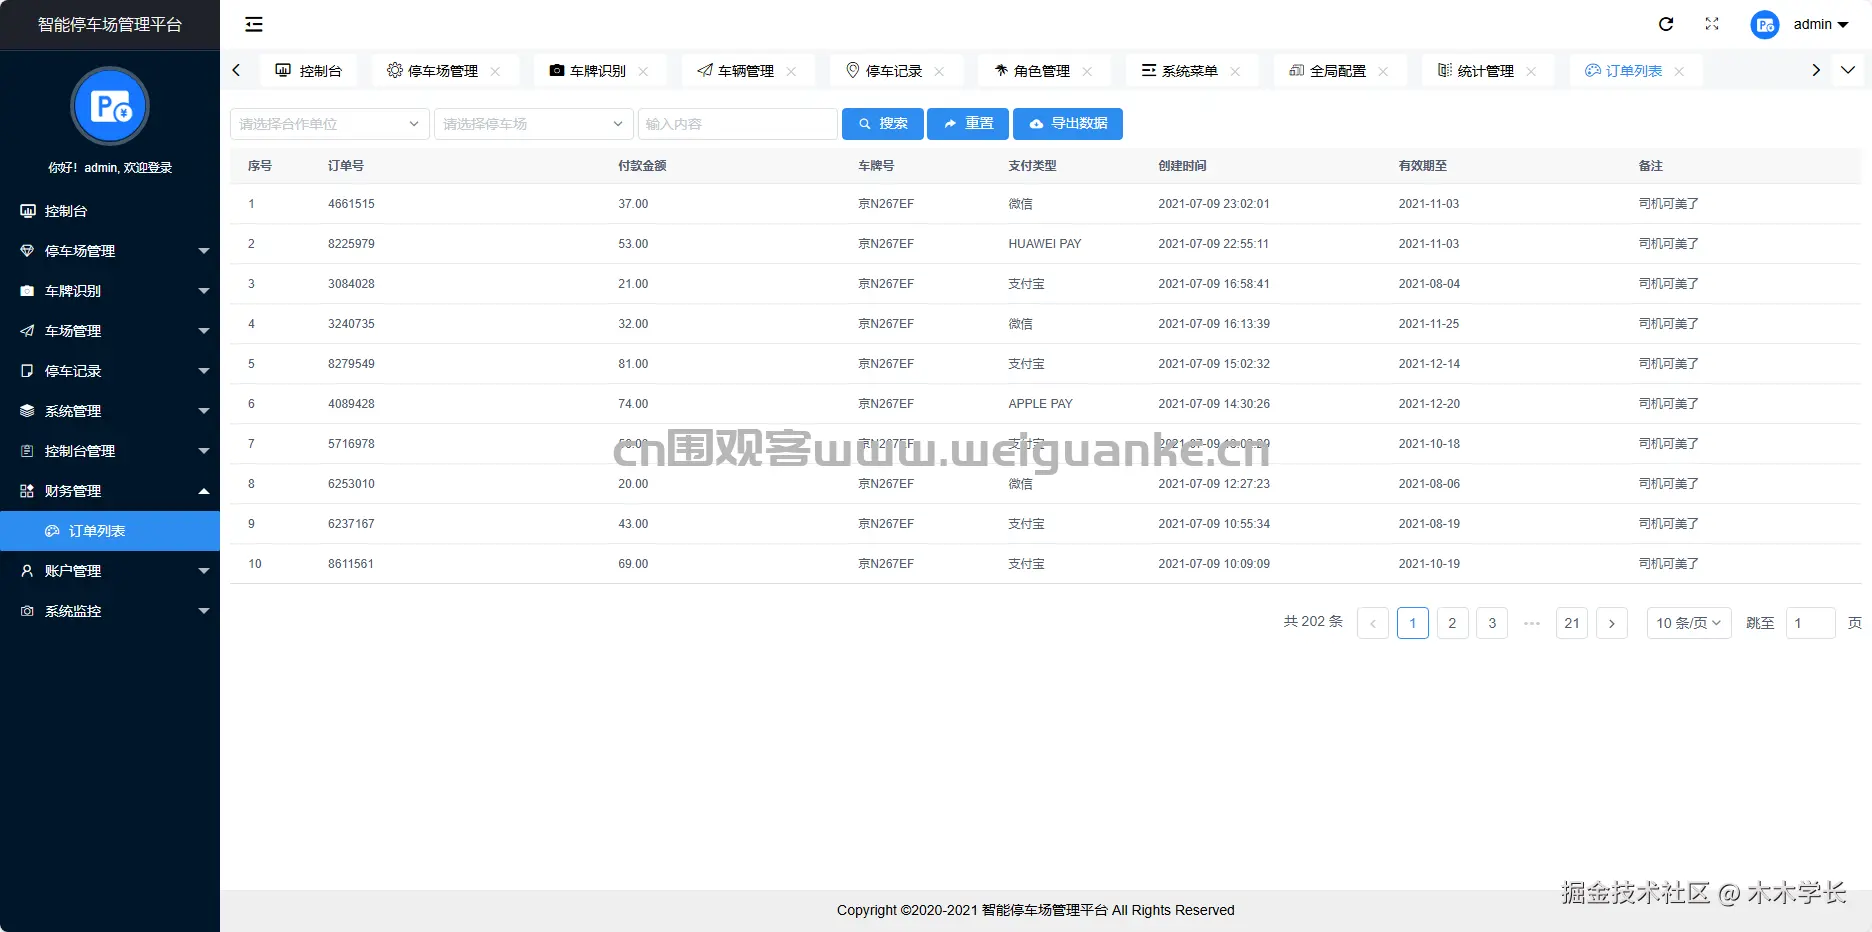This screenshot has height=932, width=1872.
Task: Click the admin avatar icon in the header
Action: point(1765,25)
